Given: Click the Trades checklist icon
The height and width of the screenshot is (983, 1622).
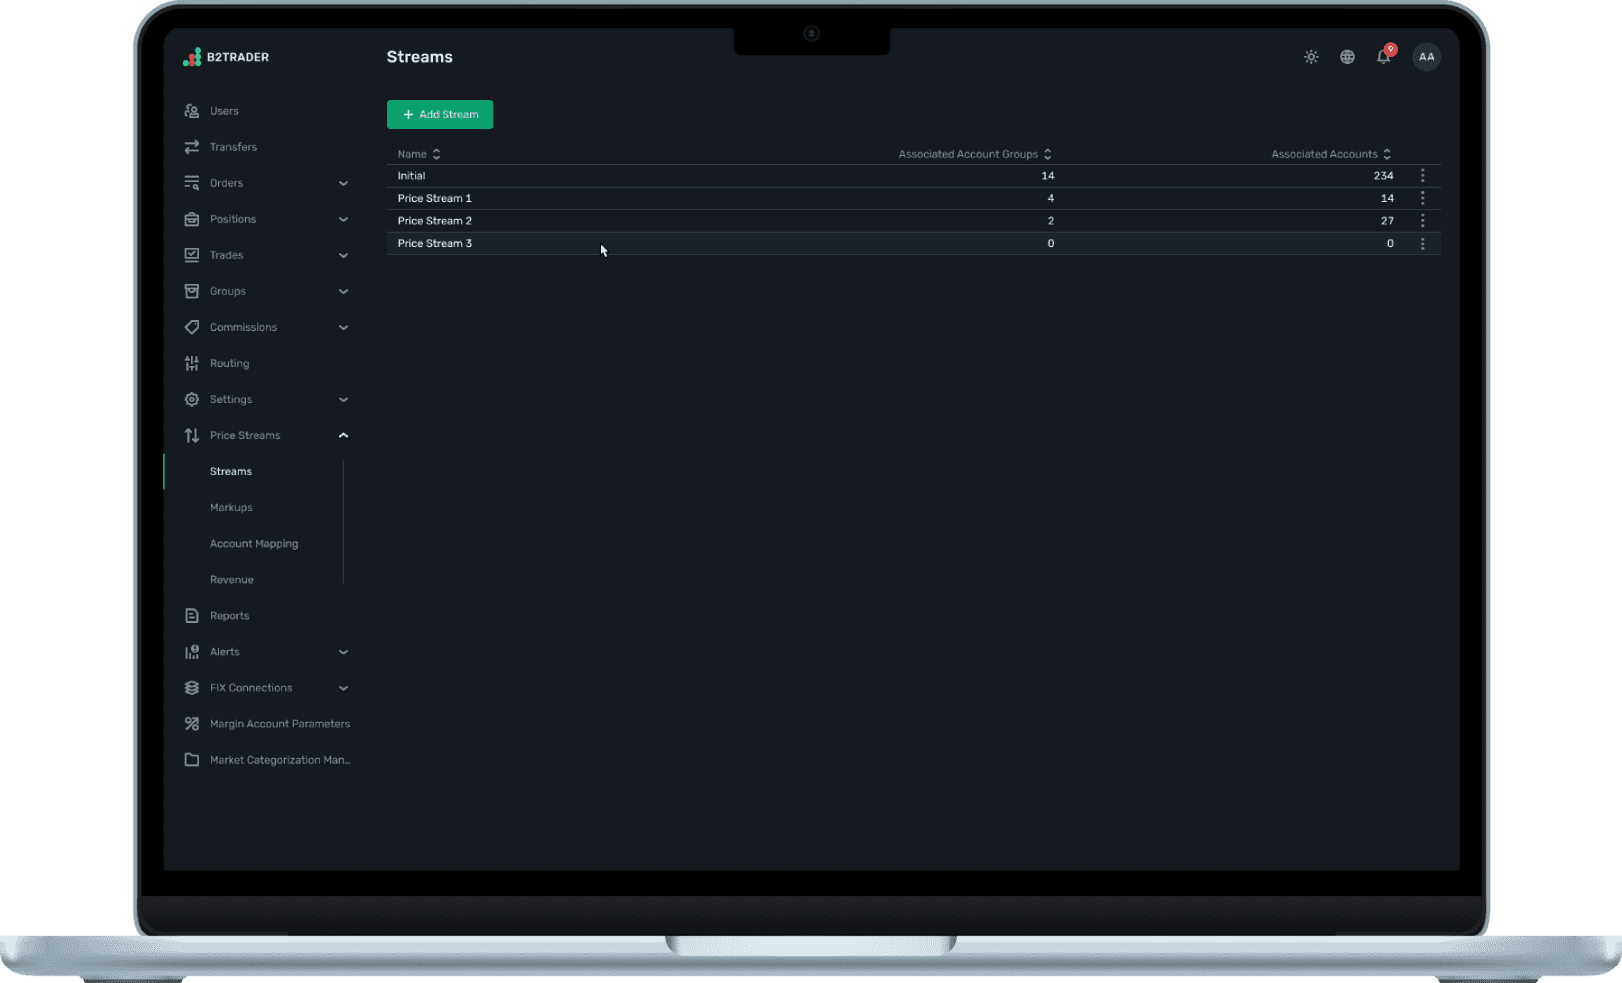Looking at the screenshot, I should click(x=192, y=255).
